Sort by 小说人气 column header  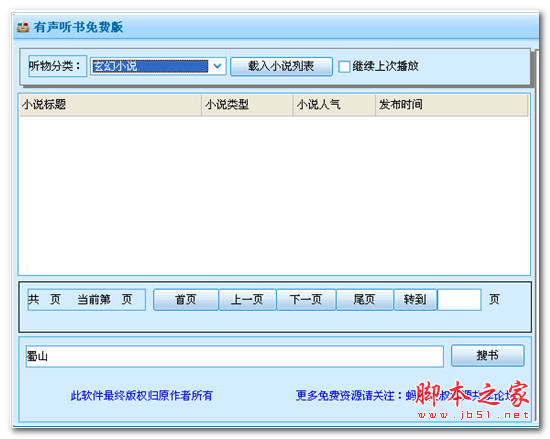(x=334, y=104)
